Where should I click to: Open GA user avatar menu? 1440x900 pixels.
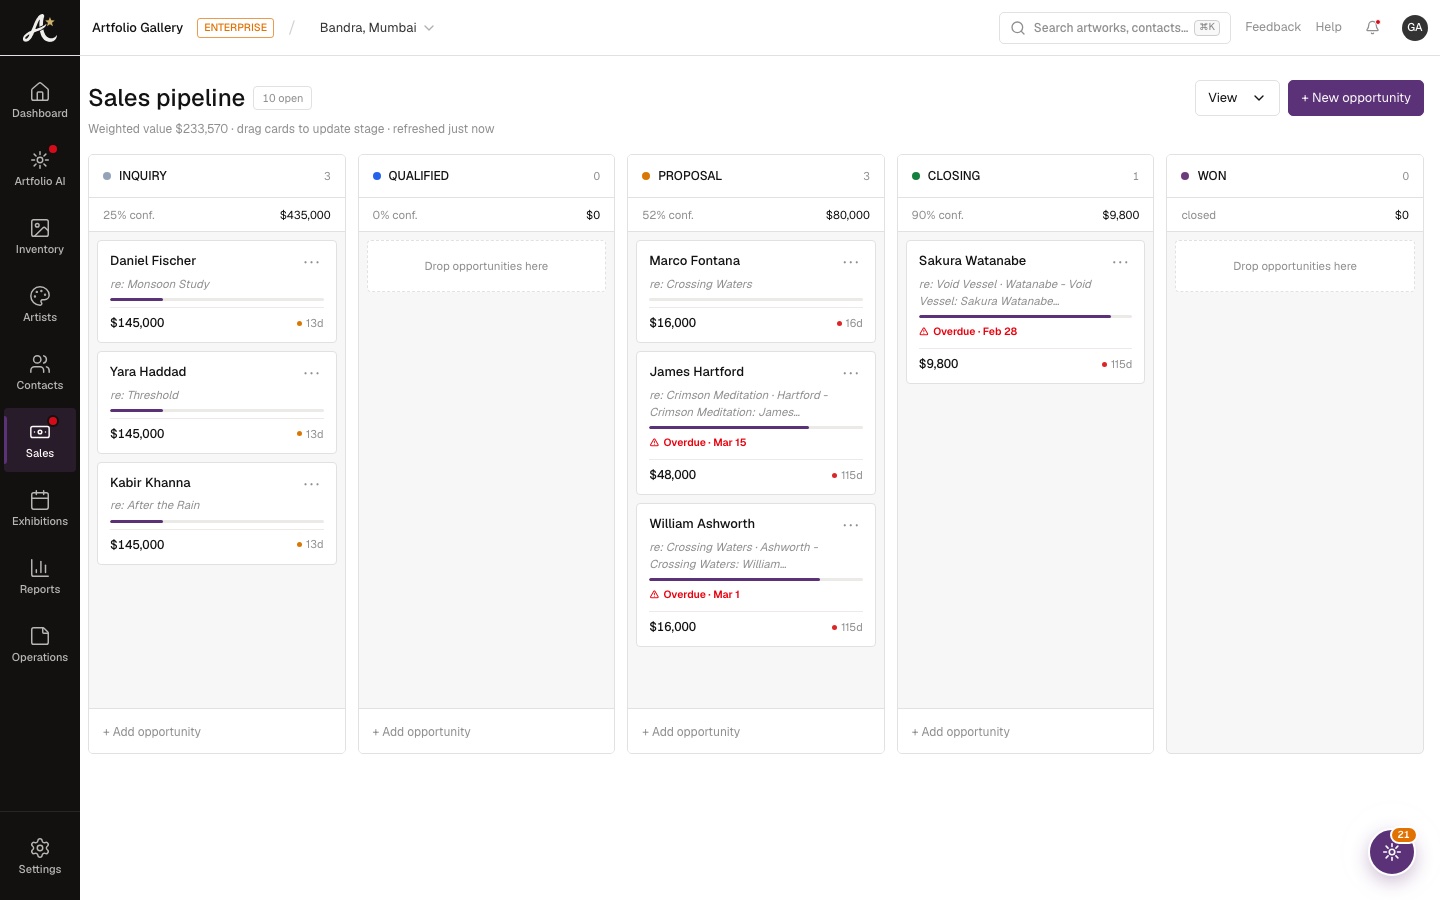pos(1415,28)
